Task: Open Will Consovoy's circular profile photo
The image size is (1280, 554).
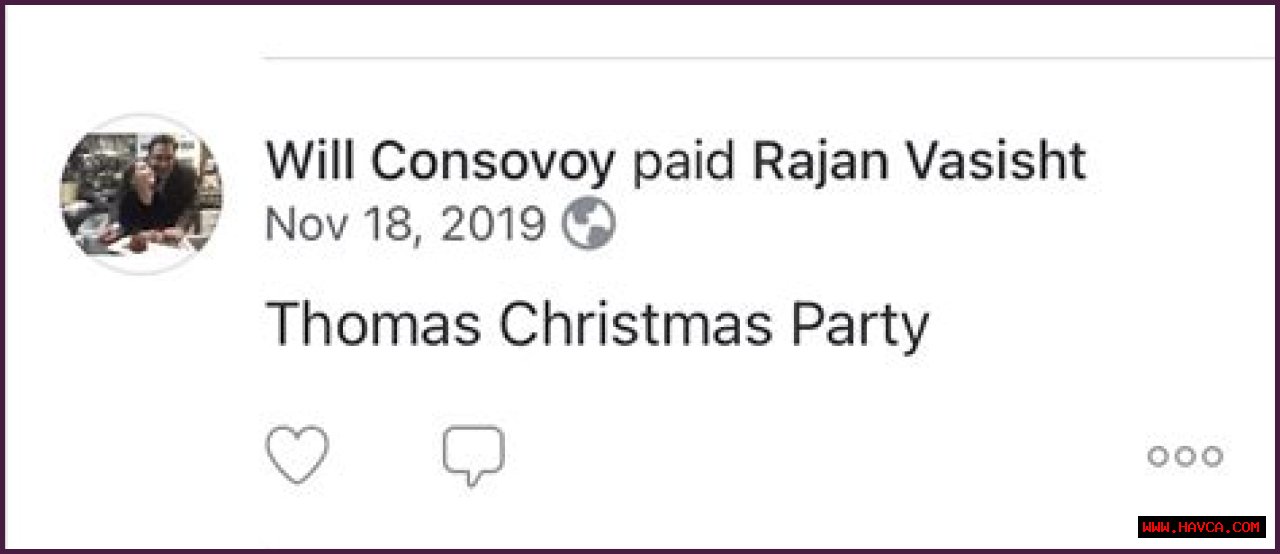Action: click(x=141, y=194)
